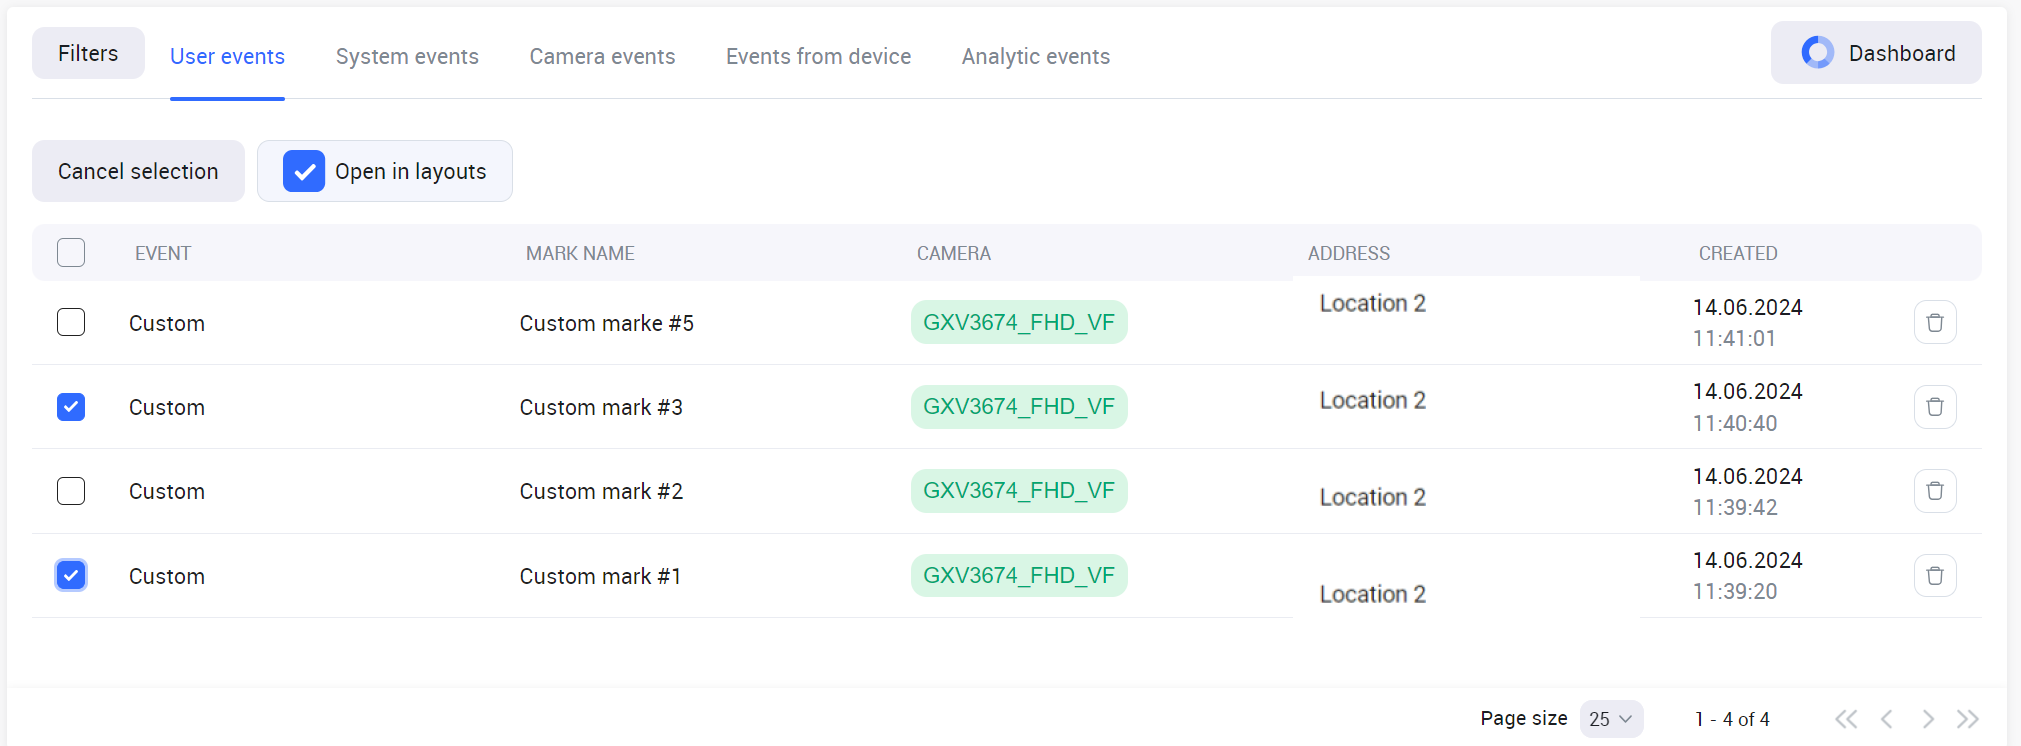Go to previous page arrow
The image size is (2021, 746).
1887,719
